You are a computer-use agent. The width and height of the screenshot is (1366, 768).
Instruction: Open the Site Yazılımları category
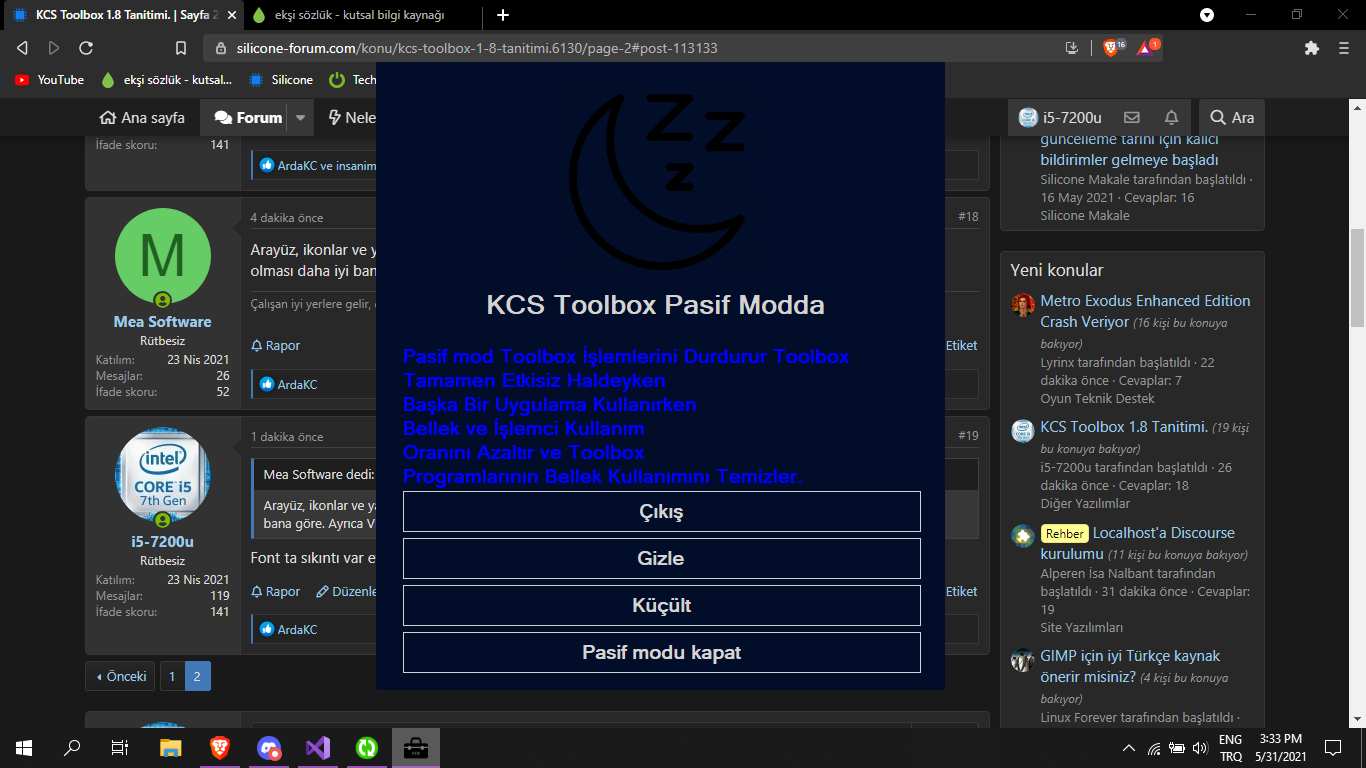click(x=1081, y=627)
